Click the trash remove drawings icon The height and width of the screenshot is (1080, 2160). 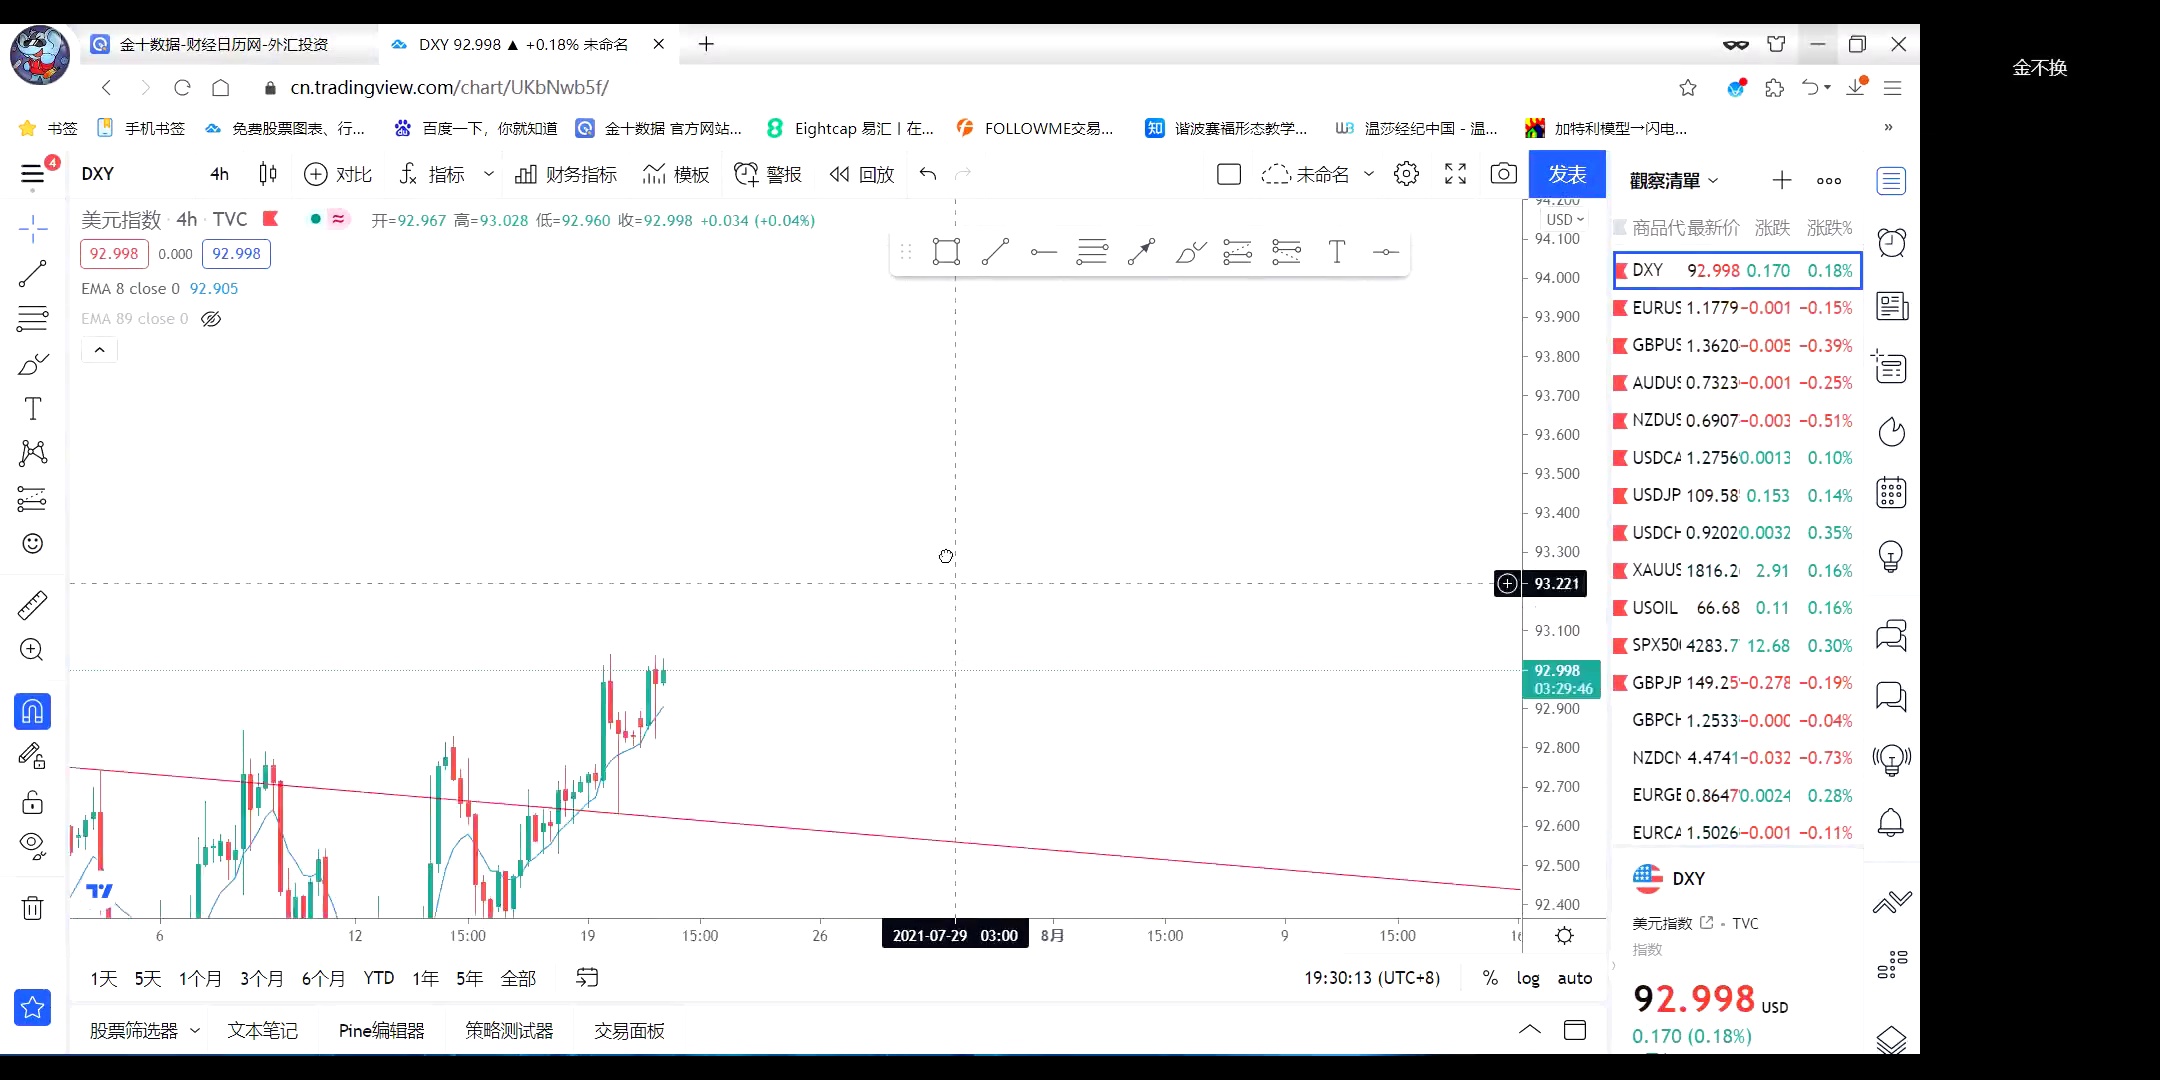(x=32, y=908)
